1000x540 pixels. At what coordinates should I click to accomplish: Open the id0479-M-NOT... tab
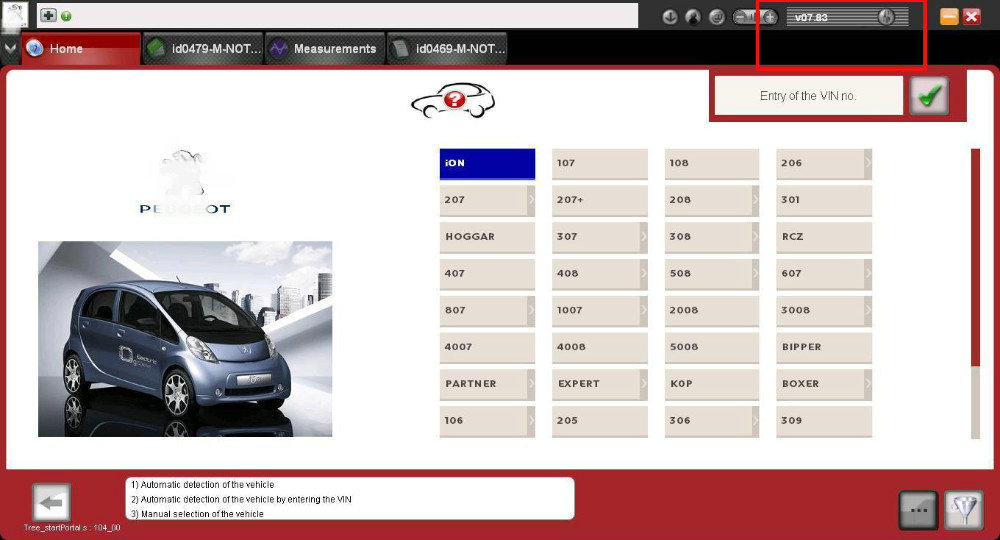coord(203,48)
